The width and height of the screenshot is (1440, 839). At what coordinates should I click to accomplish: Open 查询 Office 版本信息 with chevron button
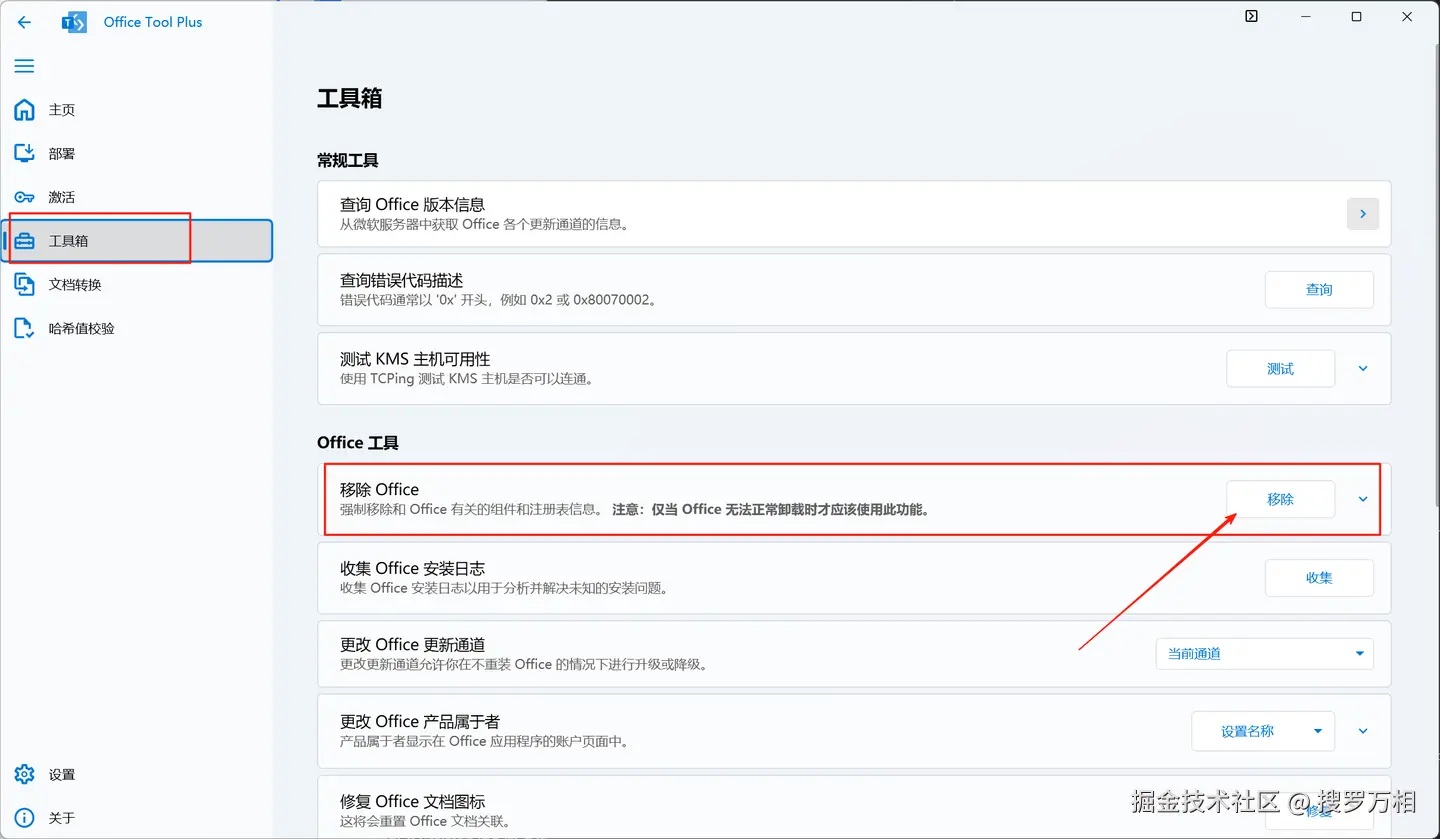click(1363, 214)
